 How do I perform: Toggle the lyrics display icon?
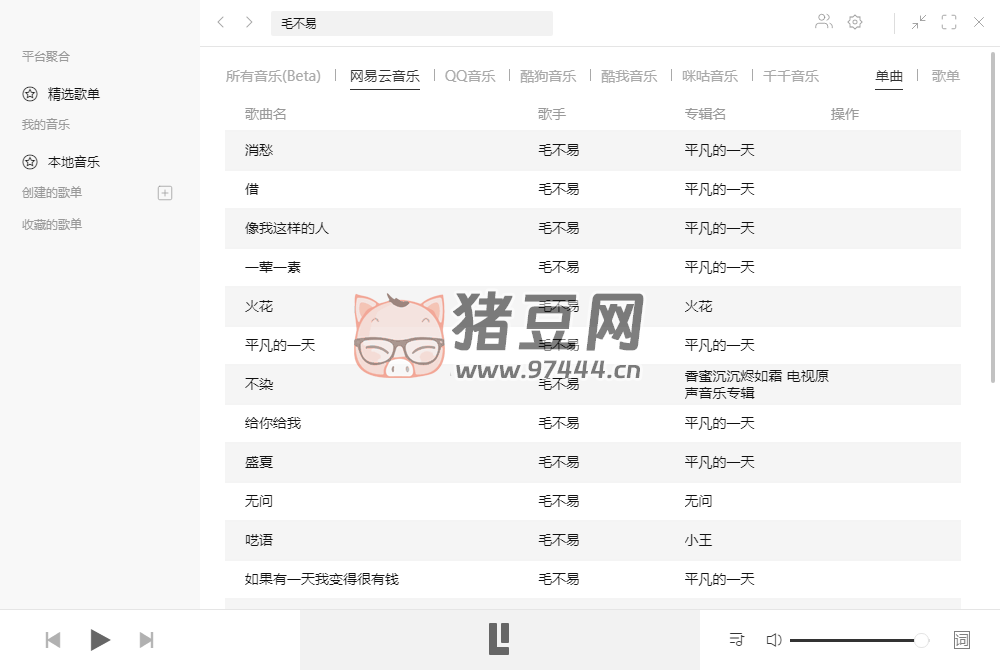coord(962,640)
